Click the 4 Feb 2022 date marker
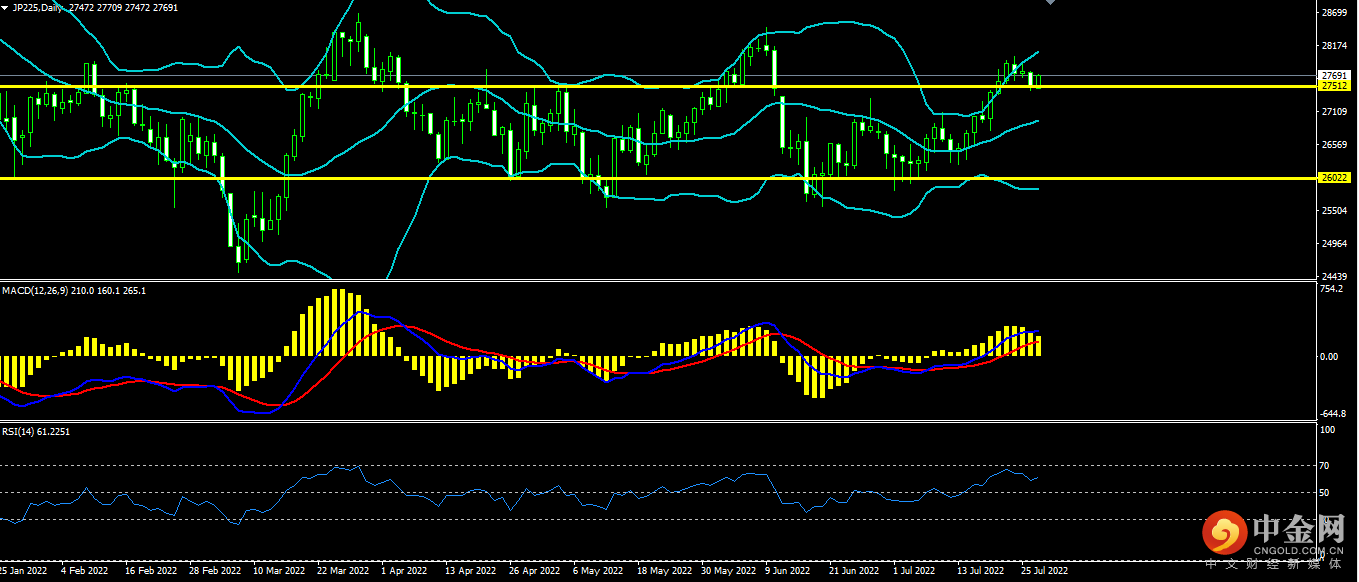 pyautogui.click(x=85, y=571)
